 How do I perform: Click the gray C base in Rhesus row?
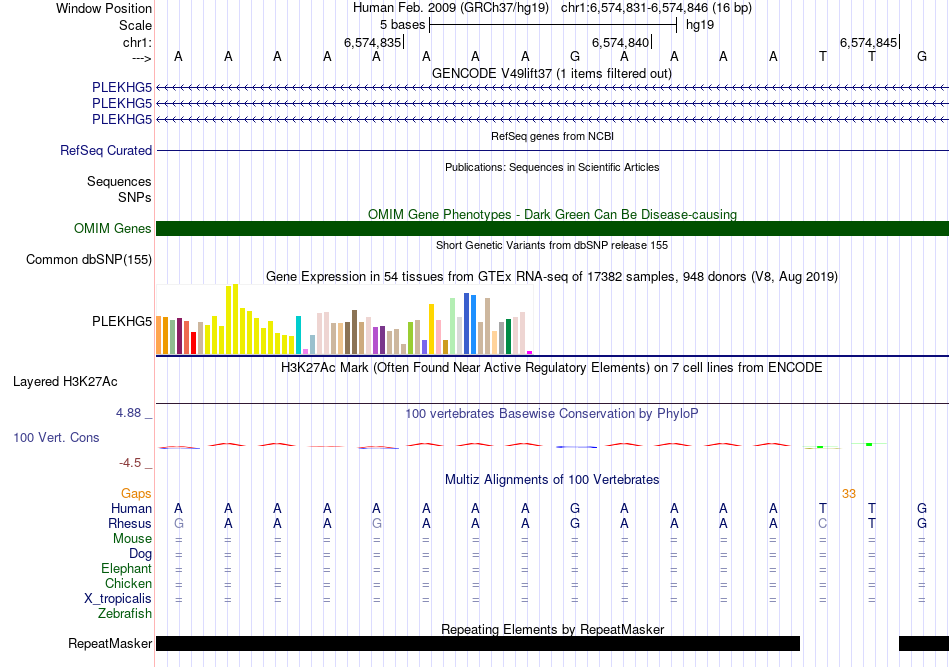tap(822, 523)
